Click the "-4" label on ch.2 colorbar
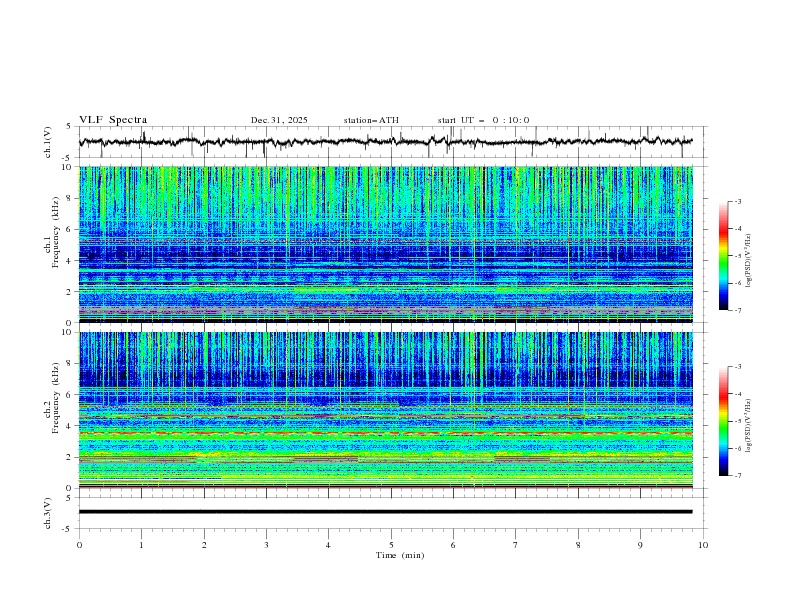This screenshot has height=612, width=792. pos(737,394)
